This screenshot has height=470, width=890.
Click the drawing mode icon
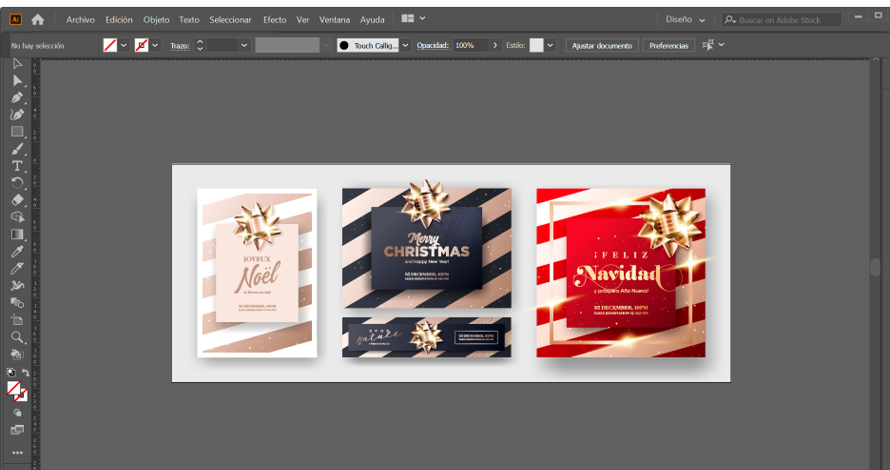[x=17, y=413]
